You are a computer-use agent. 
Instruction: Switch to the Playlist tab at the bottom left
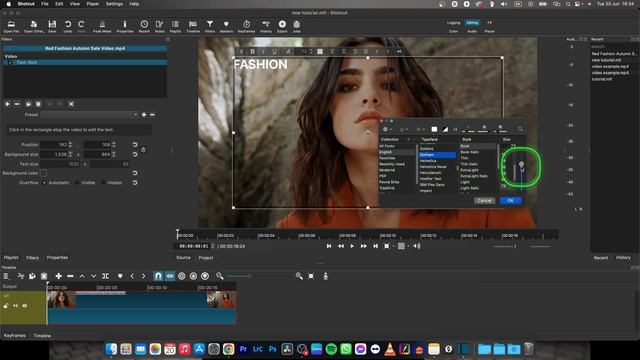pos(11,258)
